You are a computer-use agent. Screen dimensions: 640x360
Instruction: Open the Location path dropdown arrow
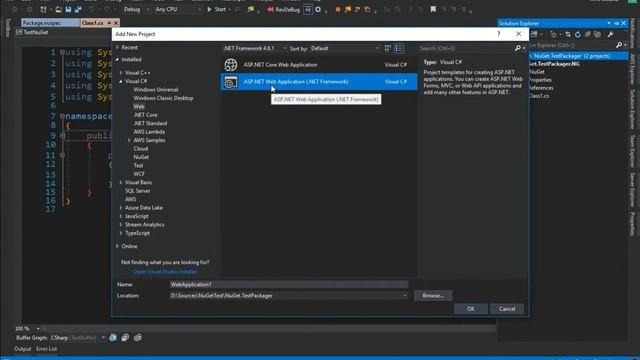[404, 296]
